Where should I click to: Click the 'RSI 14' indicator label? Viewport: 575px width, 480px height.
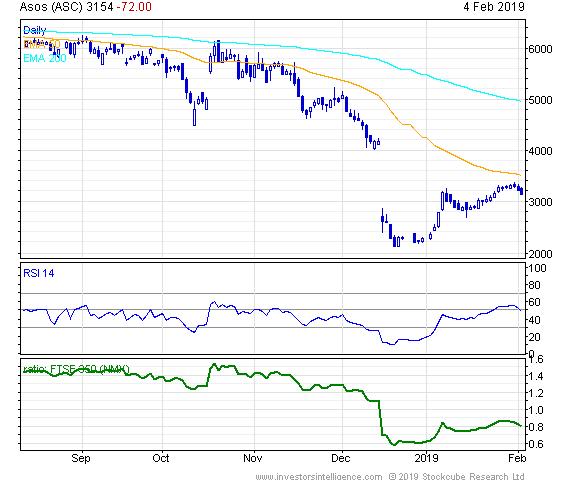pos(39,273)
